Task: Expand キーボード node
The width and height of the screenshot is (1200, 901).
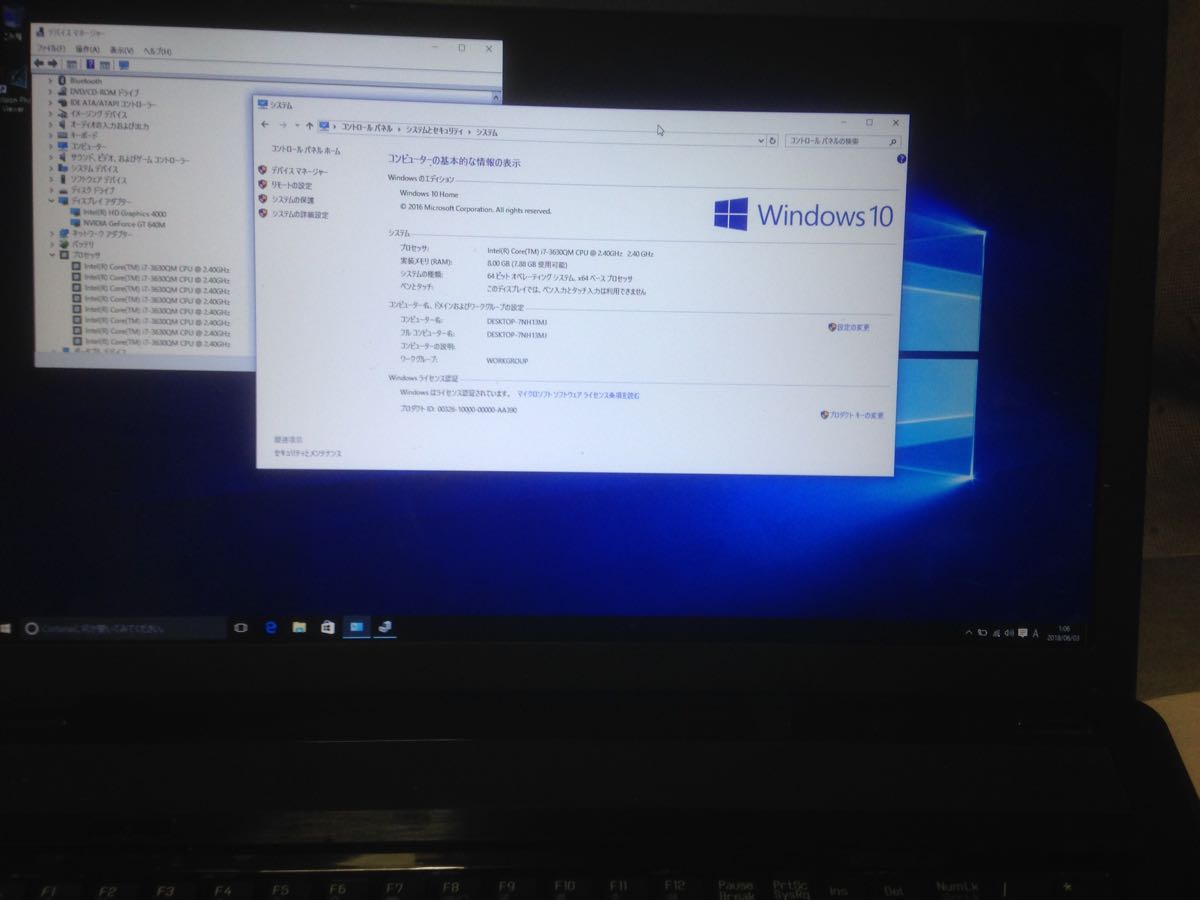Action: coord(51,135)
